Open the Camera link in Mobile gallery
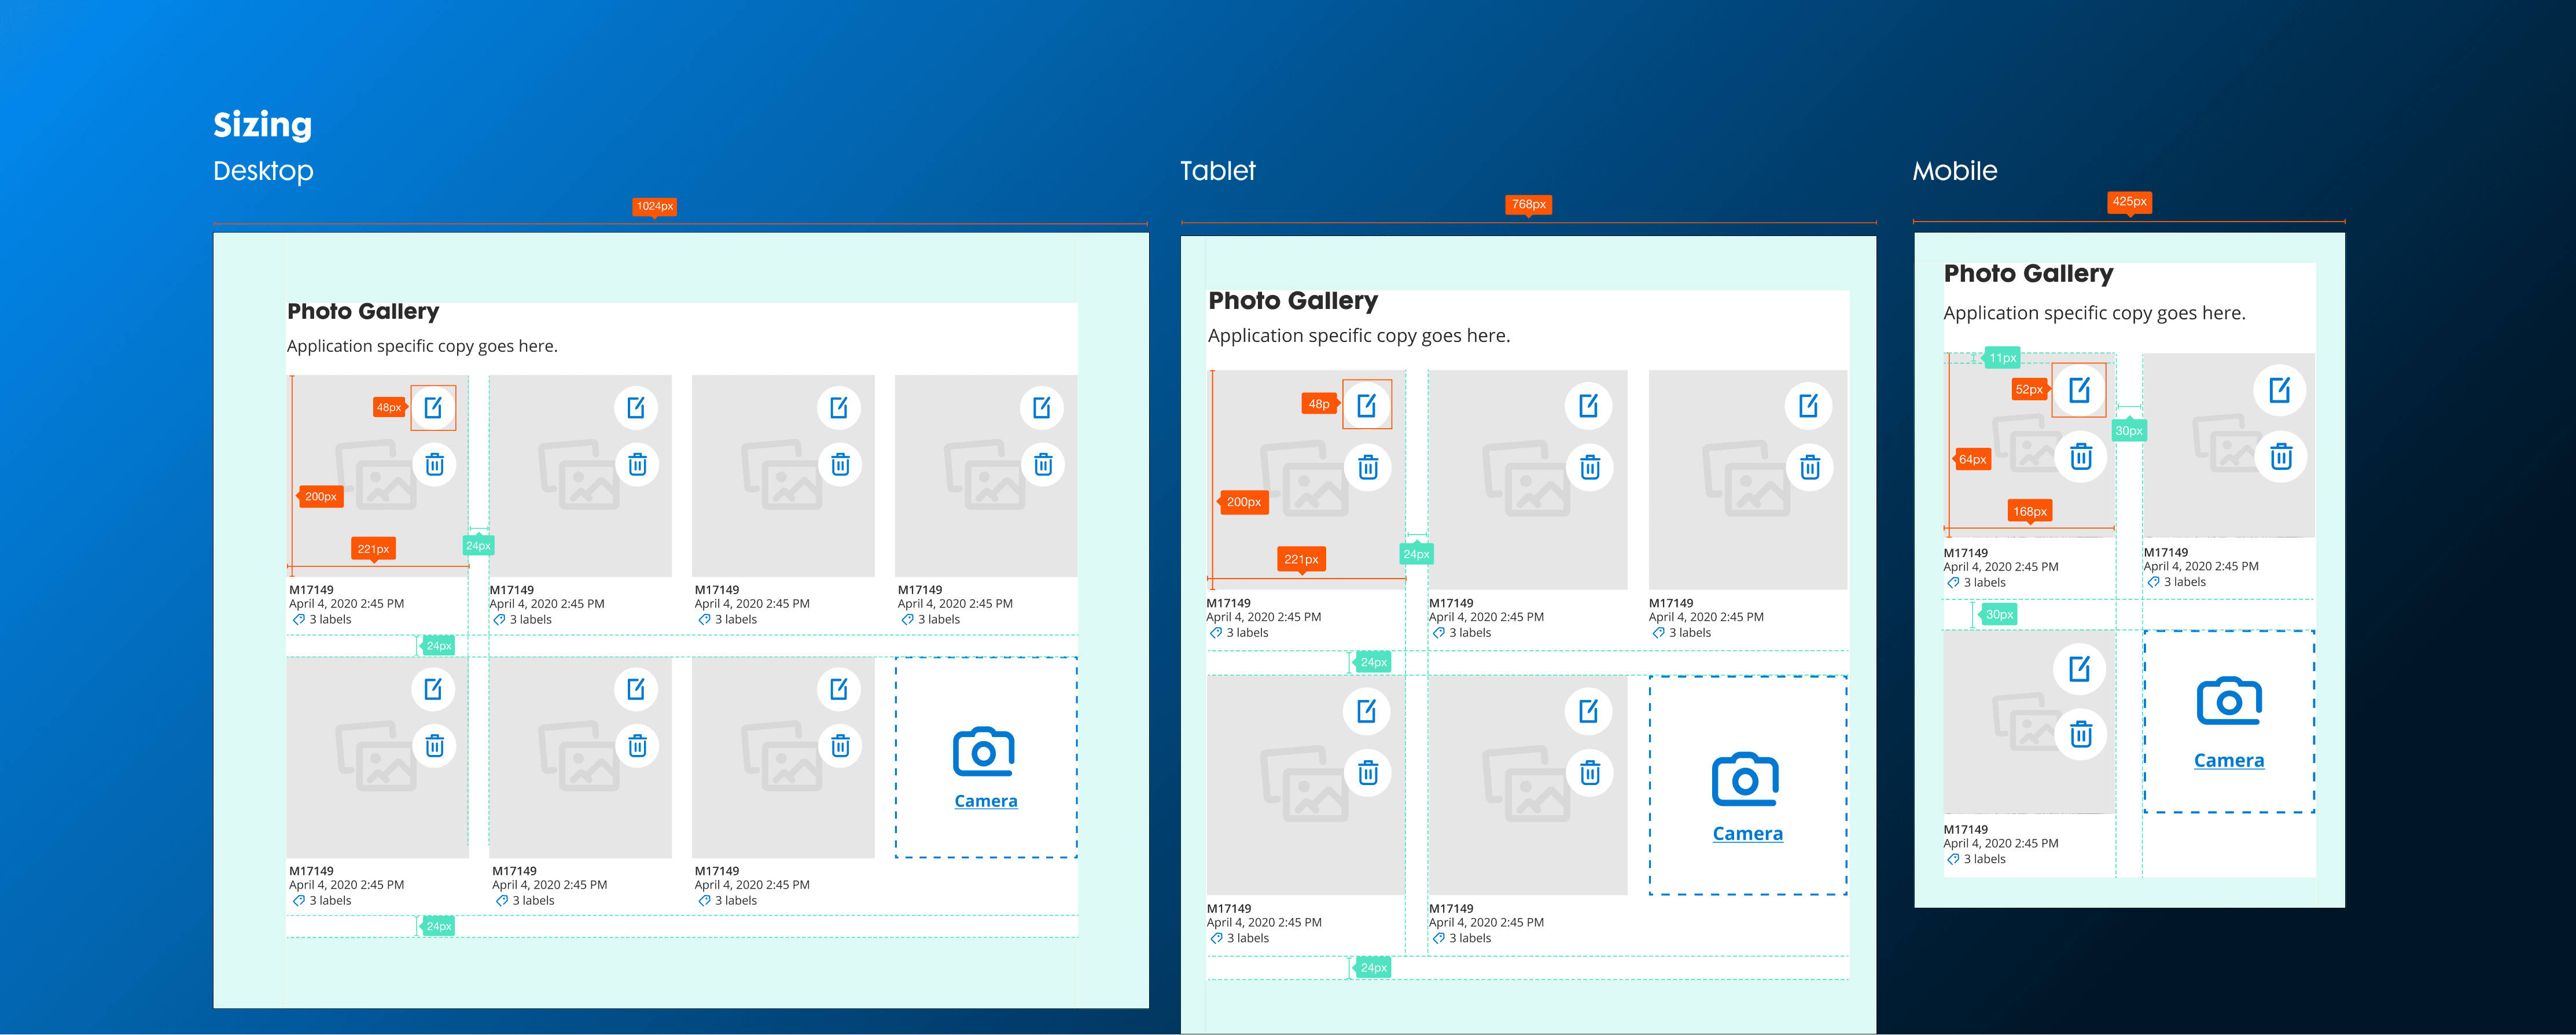Screen dimensions: 2576x1035 (2229, 761)
